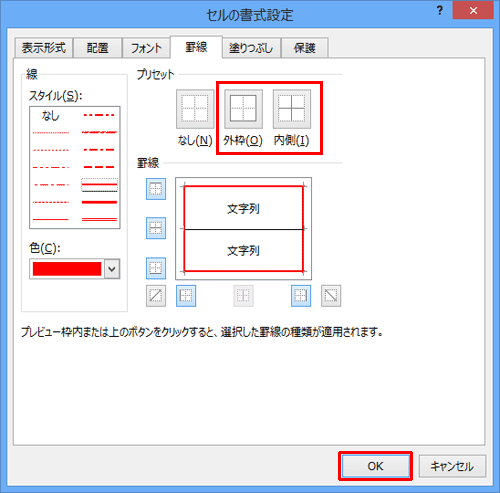Choose the fine dashed line style
Viewport: 500px width, 493px height.
point(51,202)
